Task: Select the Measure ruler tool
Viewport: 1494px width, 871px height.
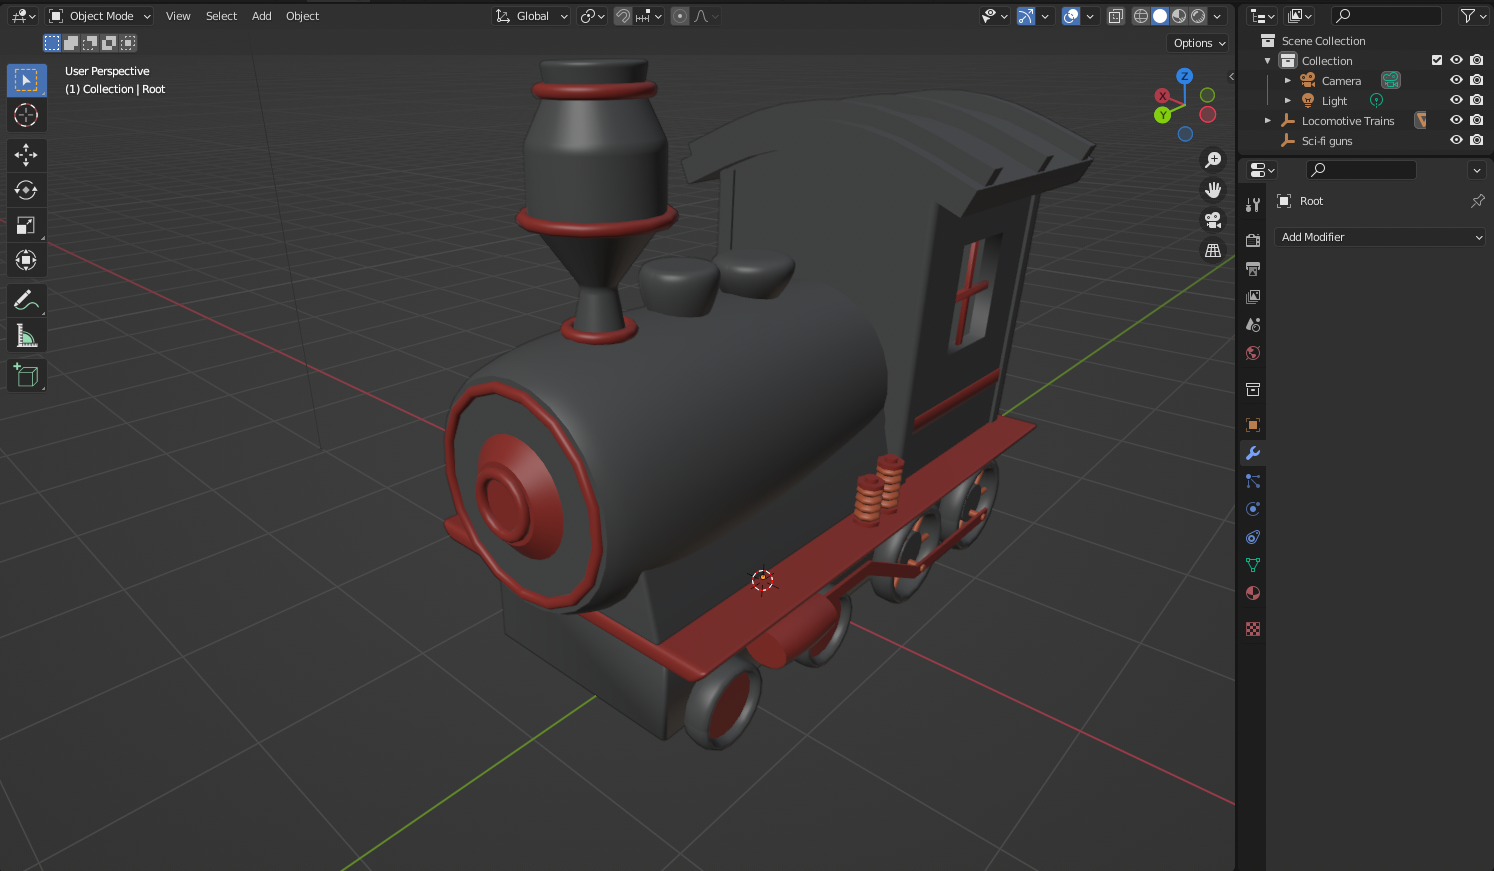Action: tap(26, 336)
